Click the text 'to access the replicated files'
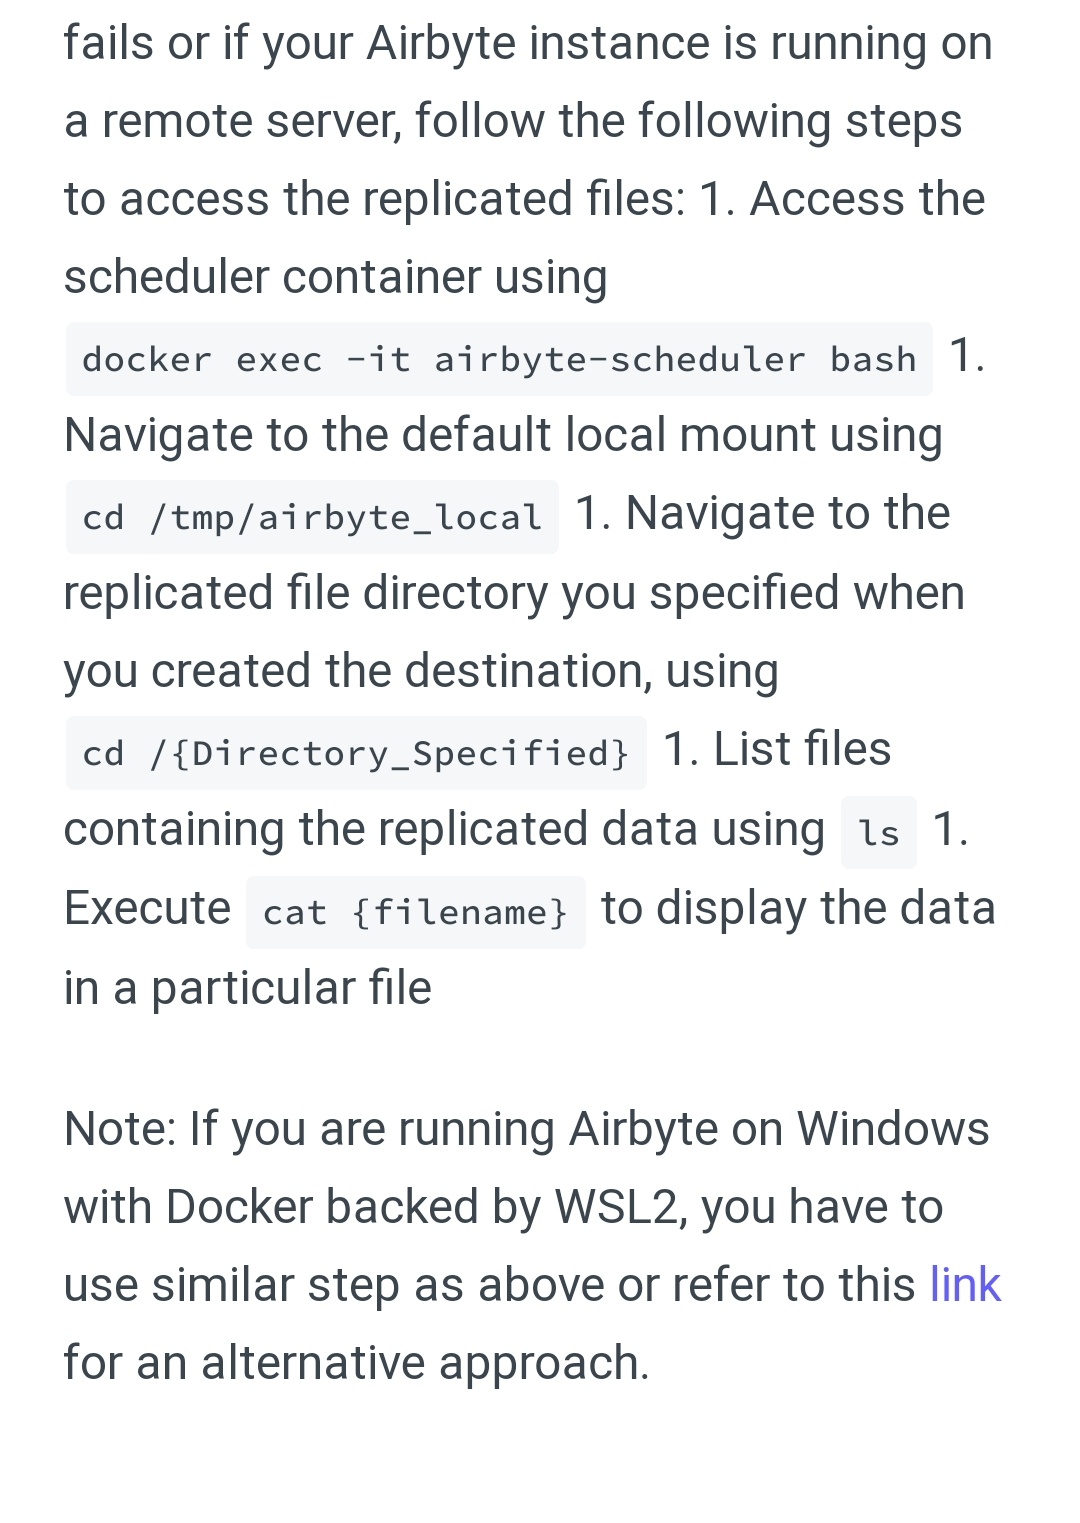Screen dimensions: 1080x1523 pyautogui.click(x=374, y=199)
